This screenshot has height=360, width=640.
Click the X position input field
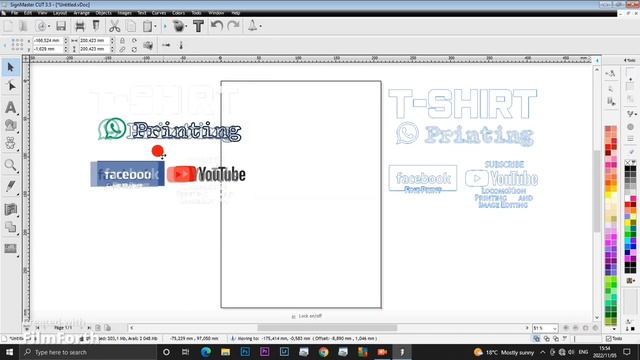[x=47, y=41]
